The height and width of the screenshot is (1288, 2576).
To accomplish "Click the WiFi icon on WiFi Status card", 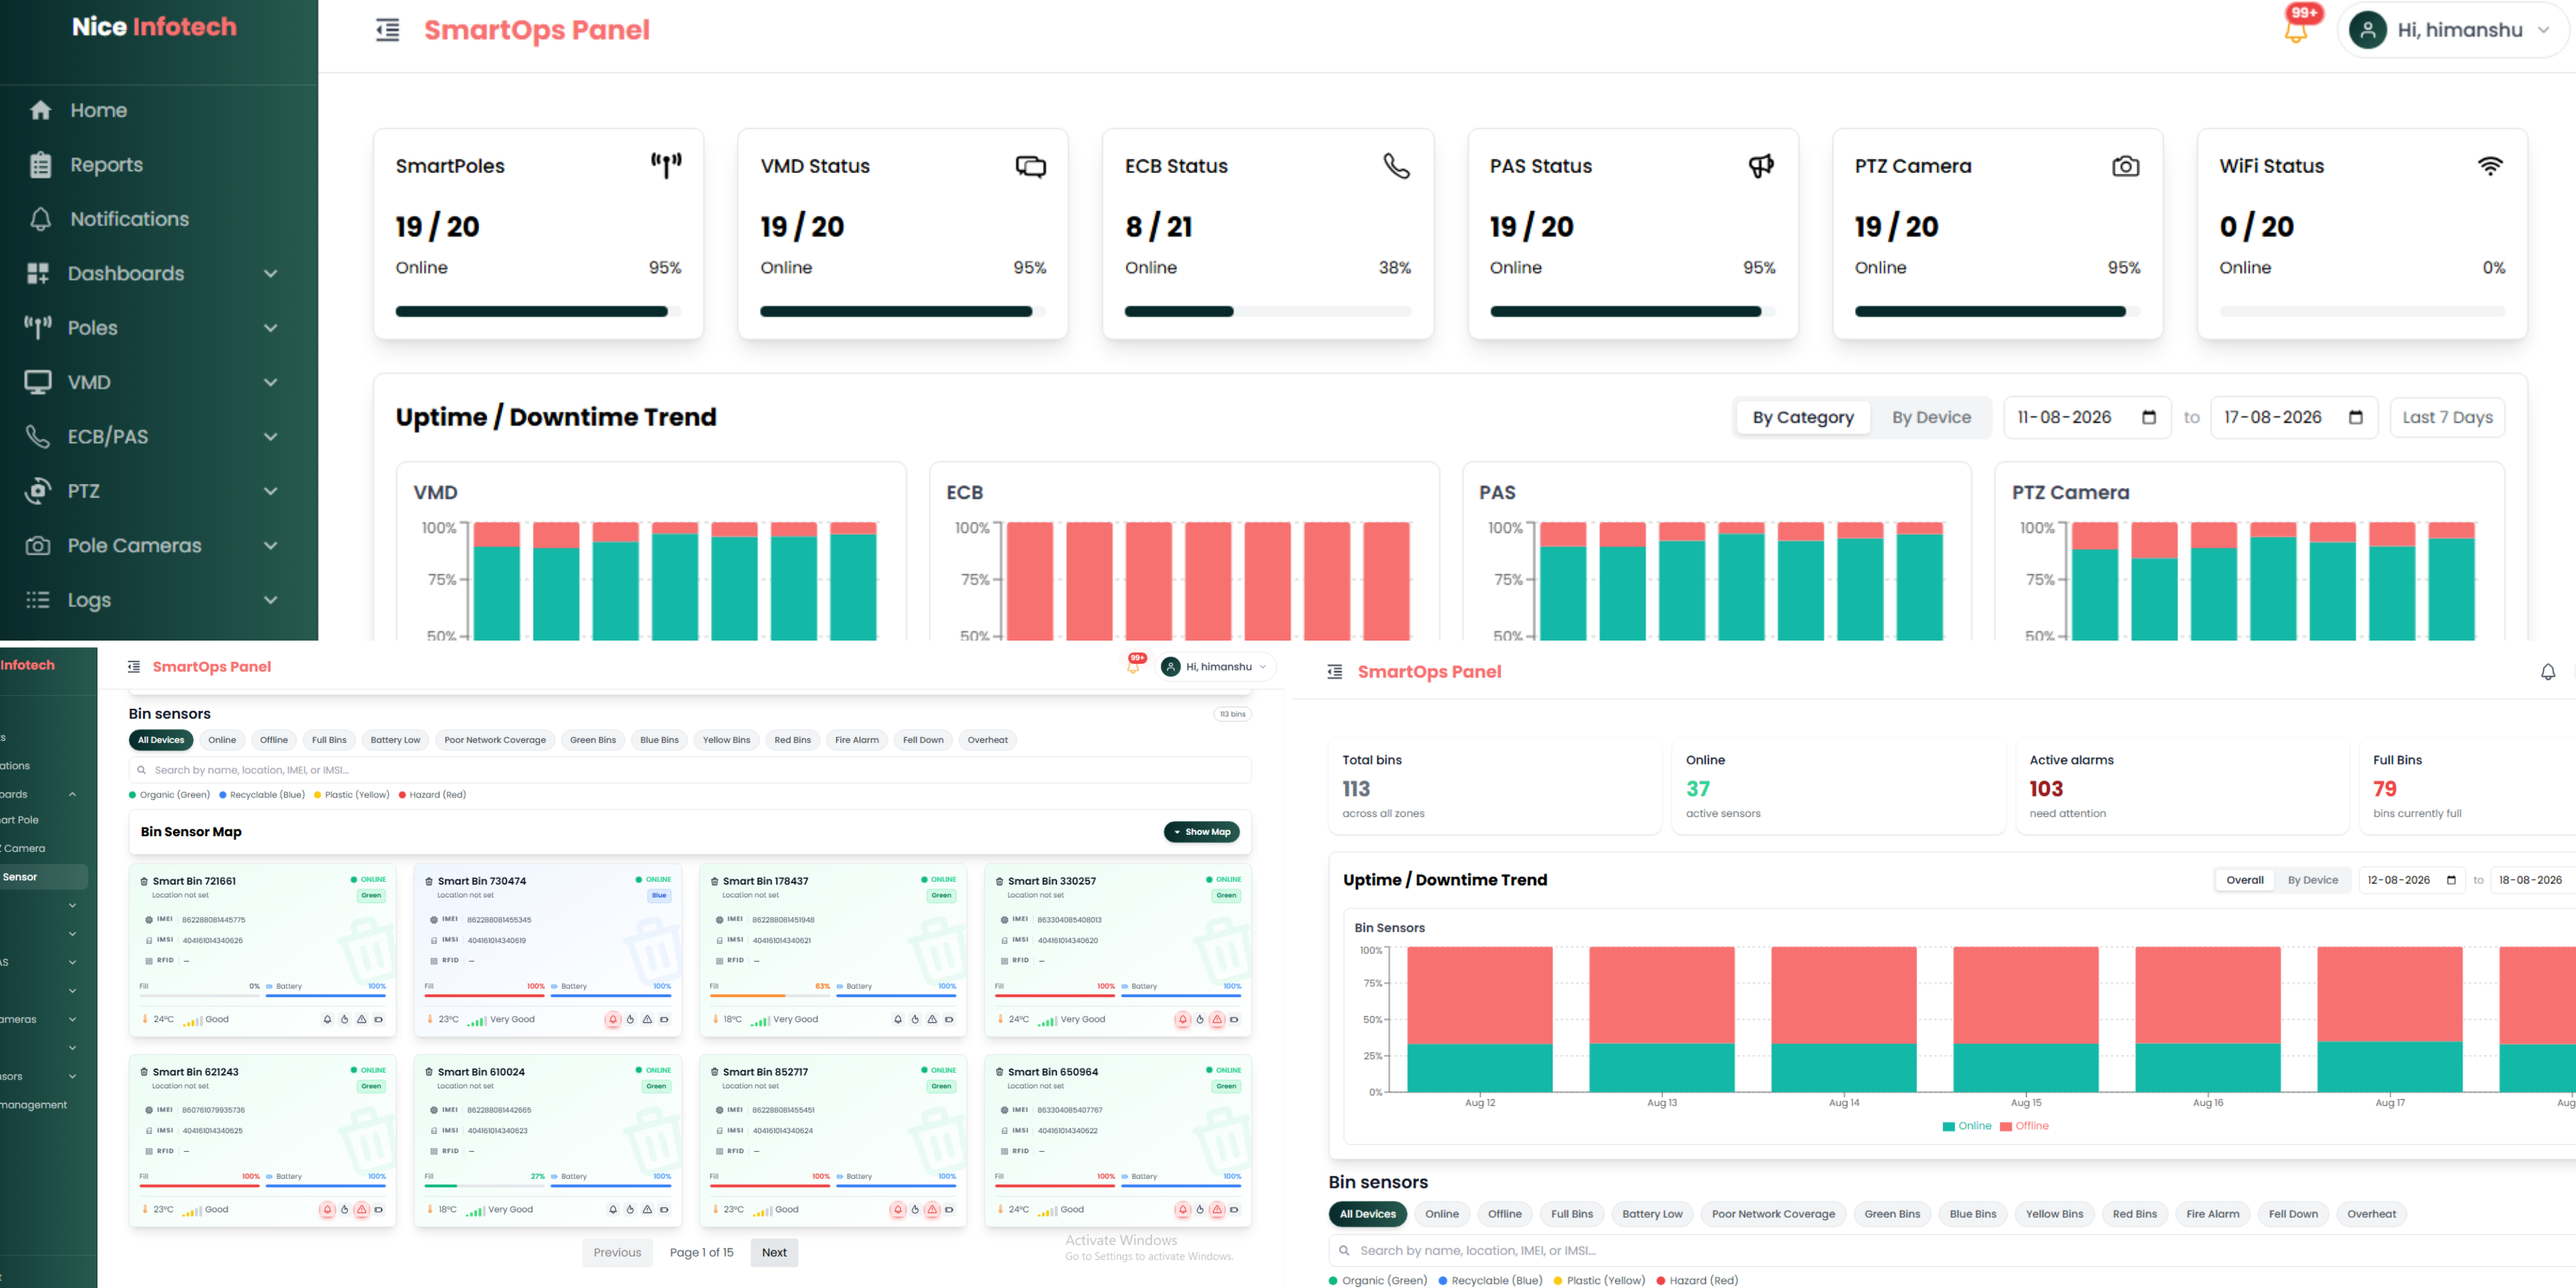I will coord(2490,166).
